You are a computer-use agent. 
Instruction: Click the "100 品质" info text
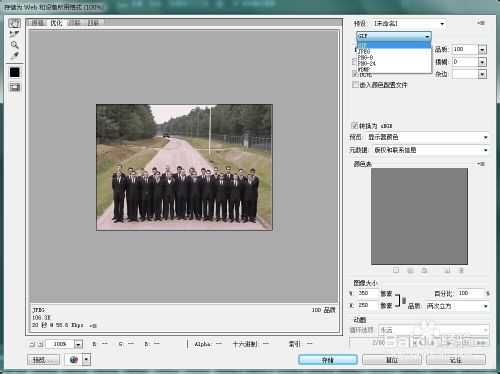[323, 310]
